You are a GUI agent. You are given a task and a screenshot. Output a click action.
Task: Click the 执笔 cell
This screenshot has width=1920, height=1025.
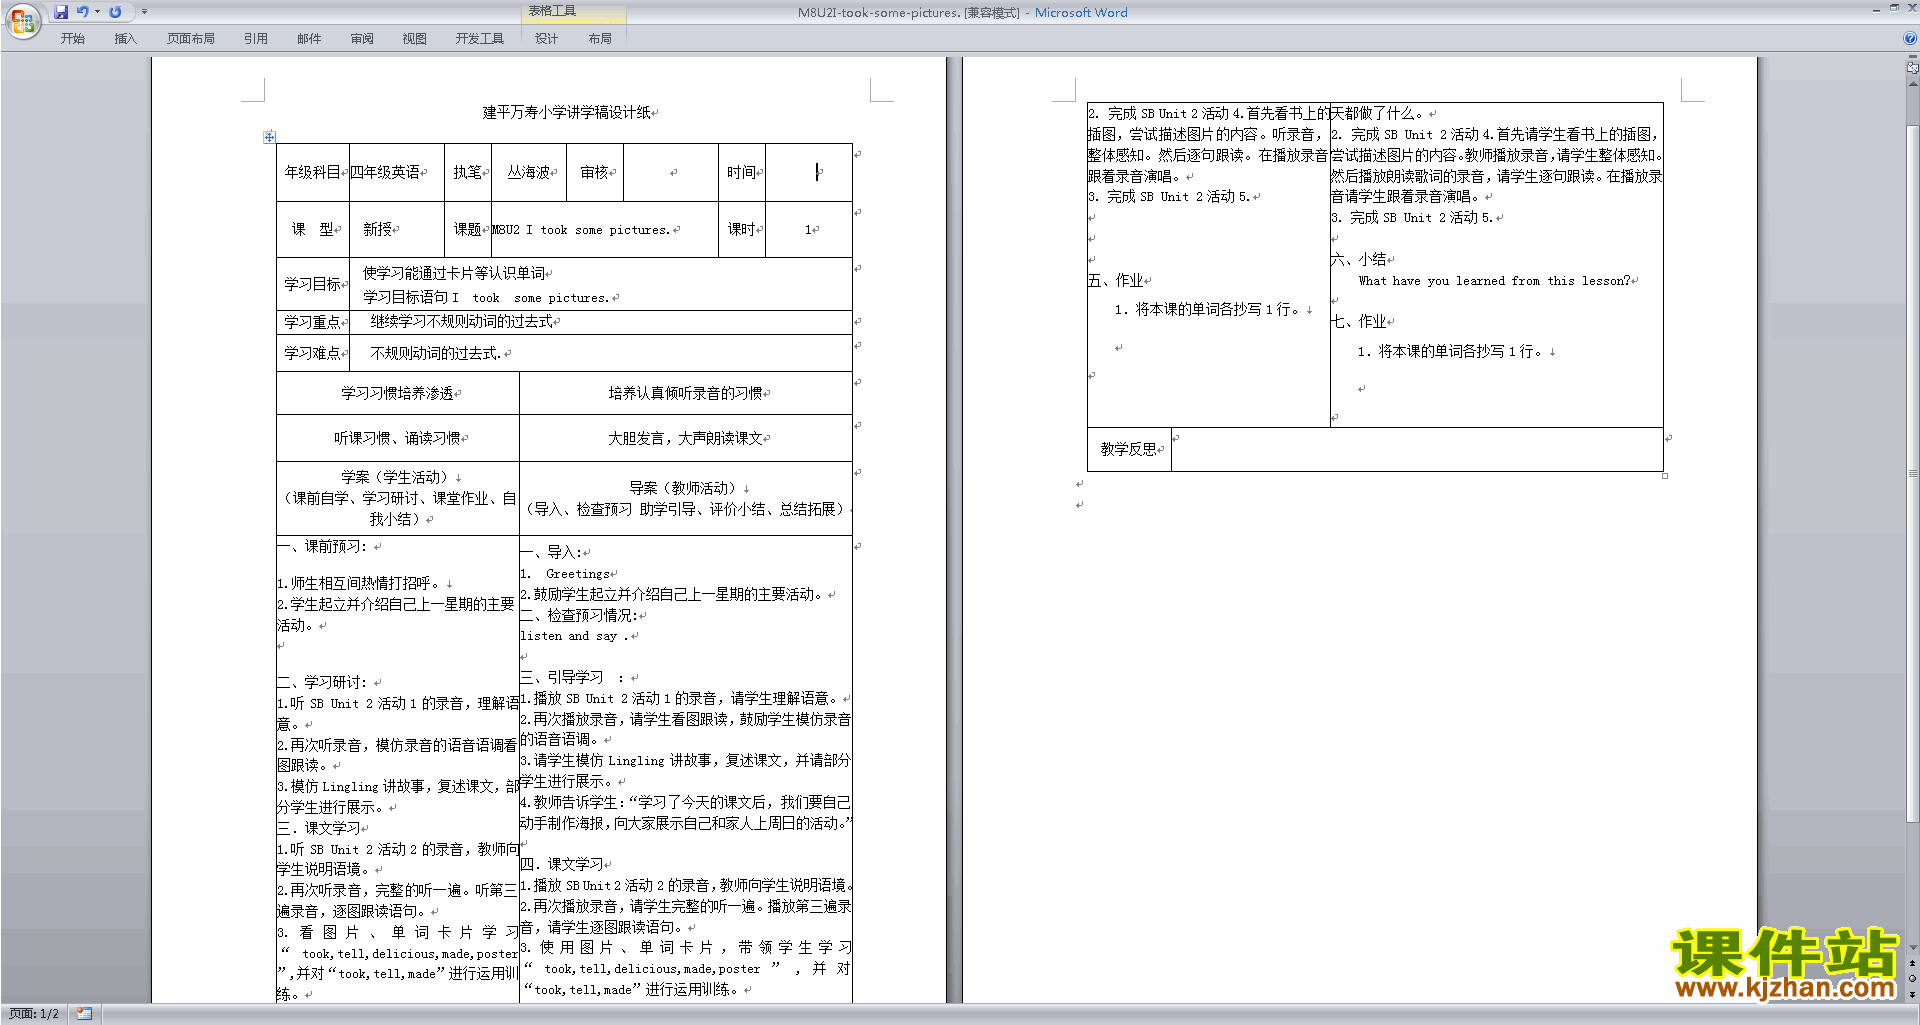tap(468, 172)
